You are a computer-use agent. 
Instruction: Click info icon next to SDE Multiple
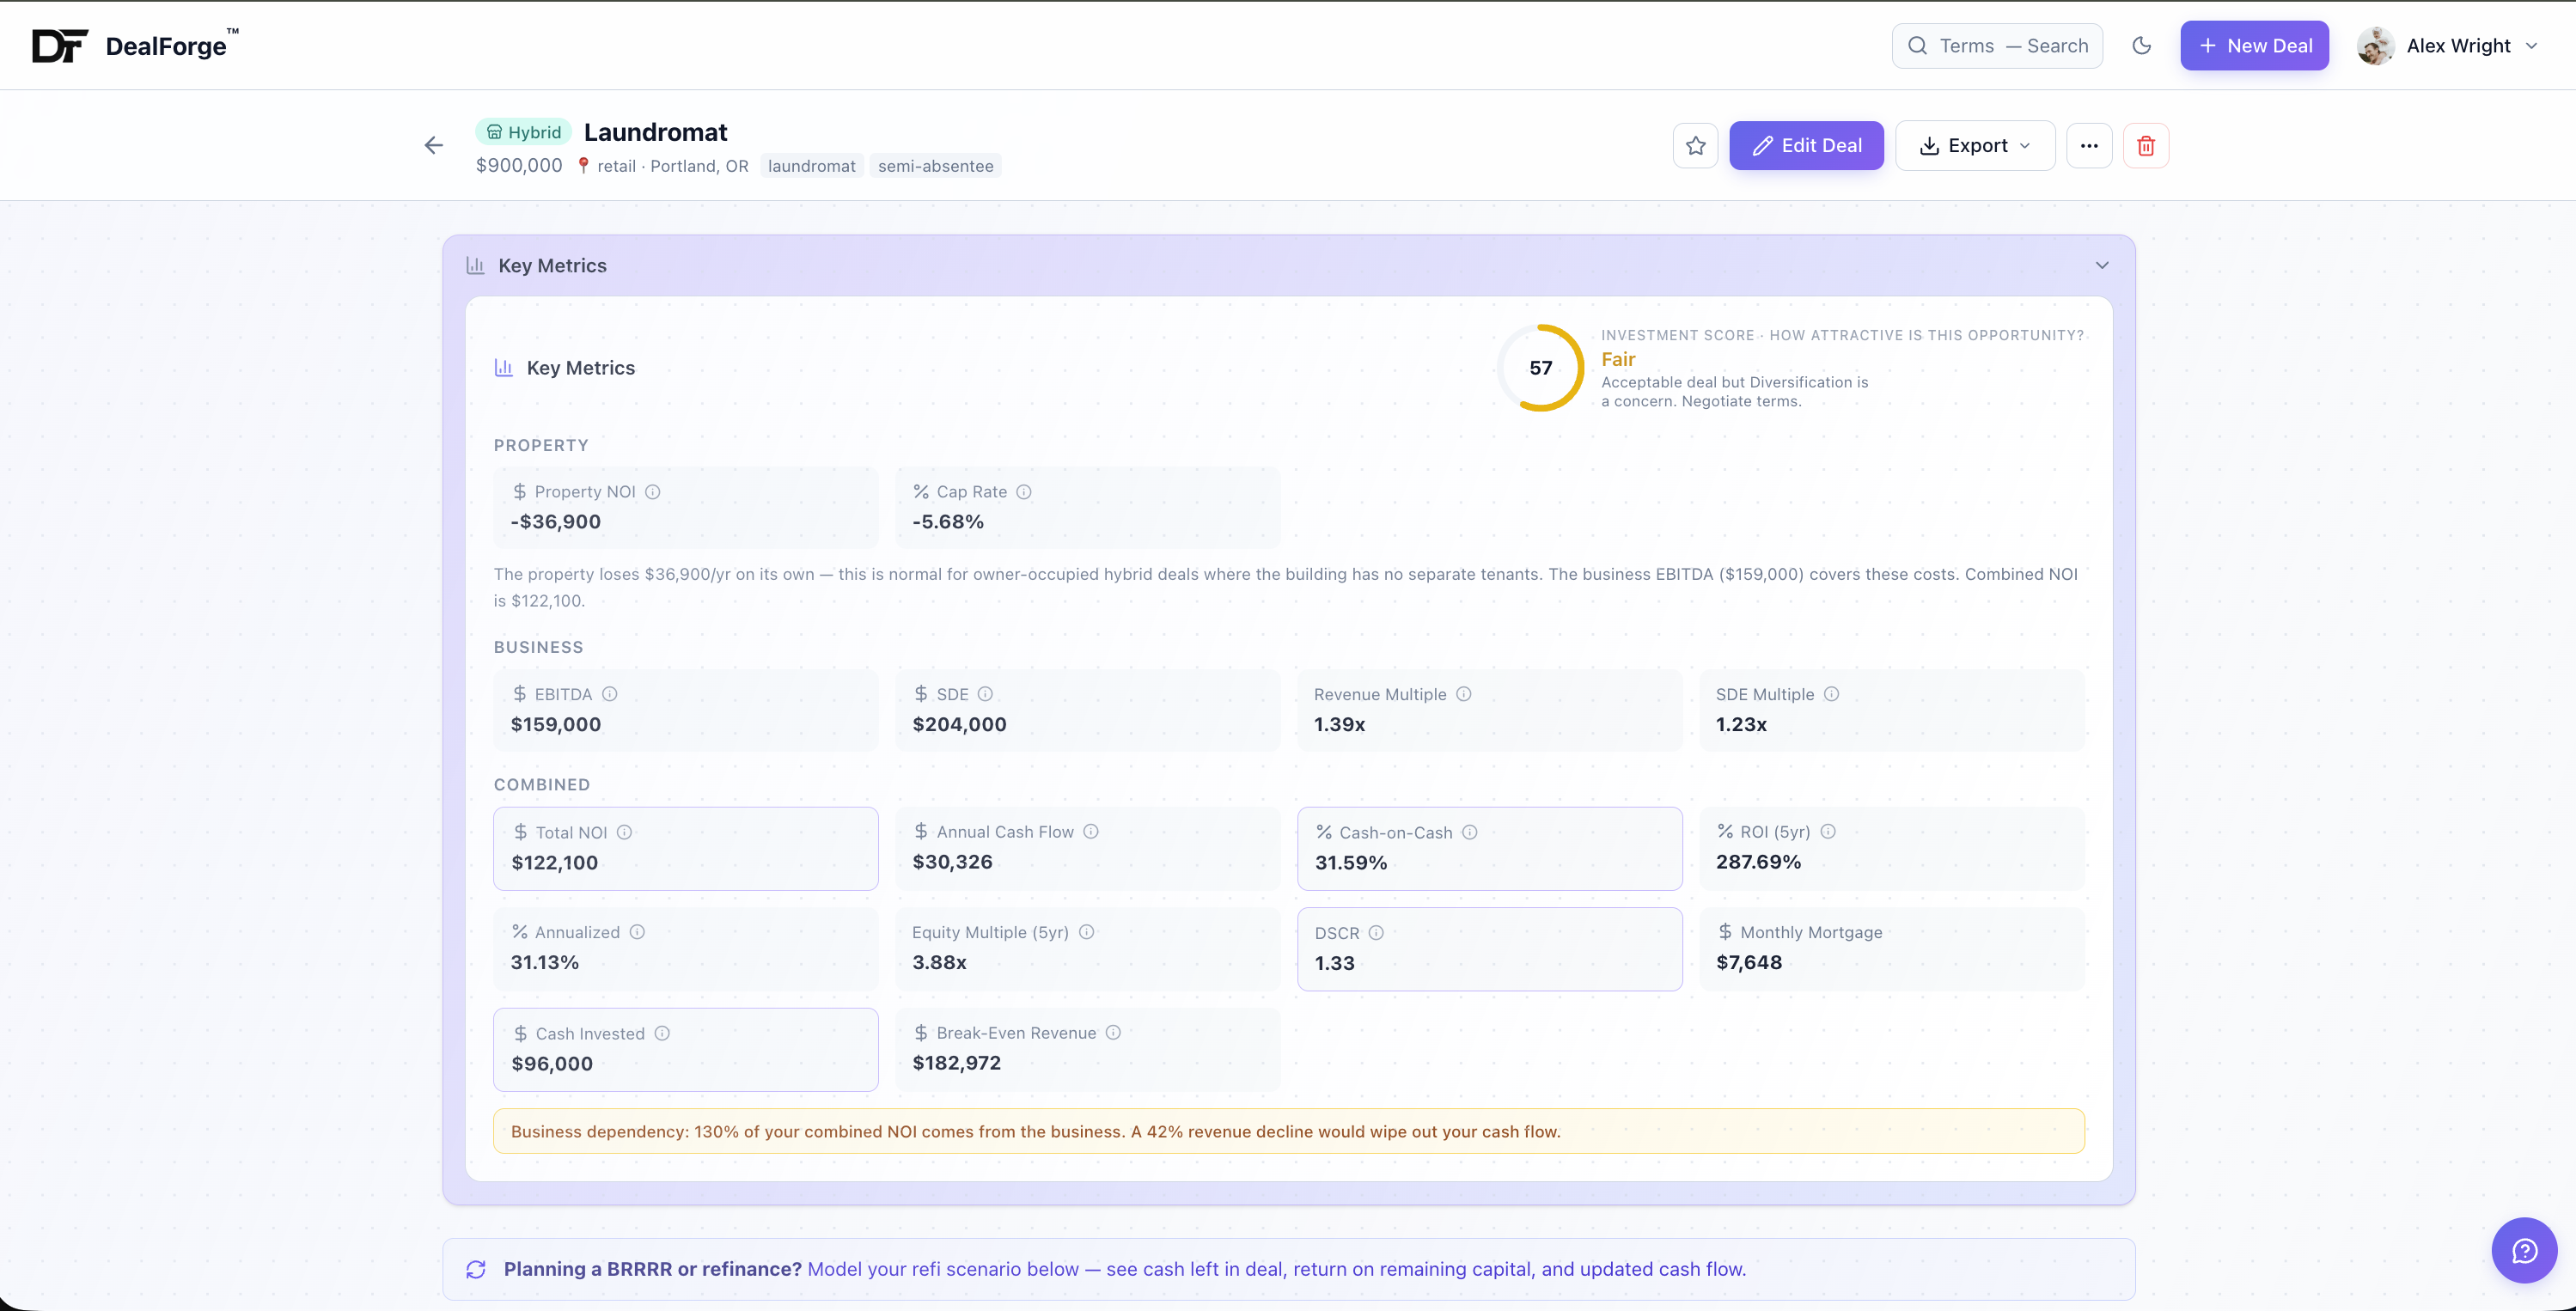point(1831,694)
